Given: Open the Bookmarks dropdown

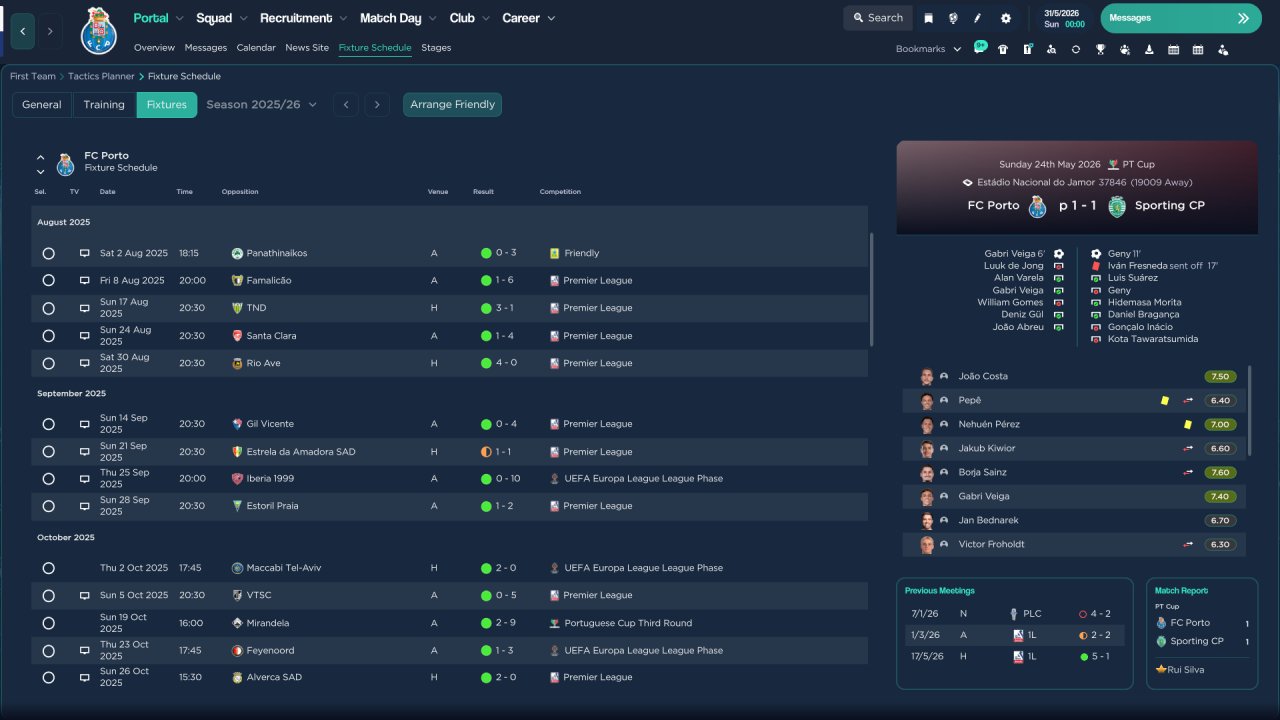Looking at the screenshot, I should 928,49.
